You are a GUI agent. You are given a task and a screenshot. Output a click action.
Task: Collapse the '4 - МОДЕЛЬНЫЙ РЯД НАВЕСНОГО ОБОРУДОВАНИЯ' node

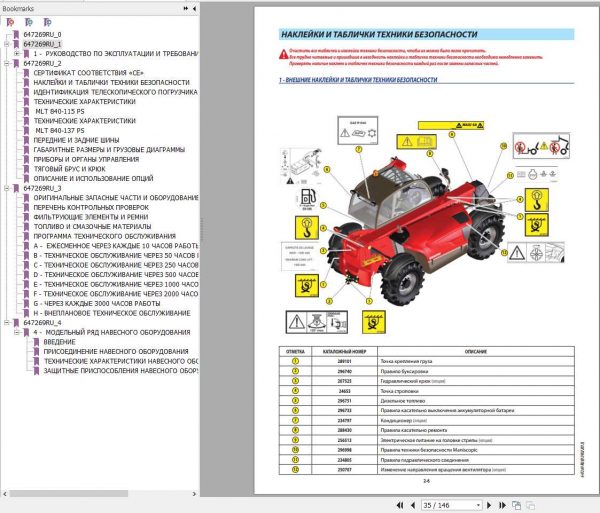pyautogui.click(x=16, y=332)
